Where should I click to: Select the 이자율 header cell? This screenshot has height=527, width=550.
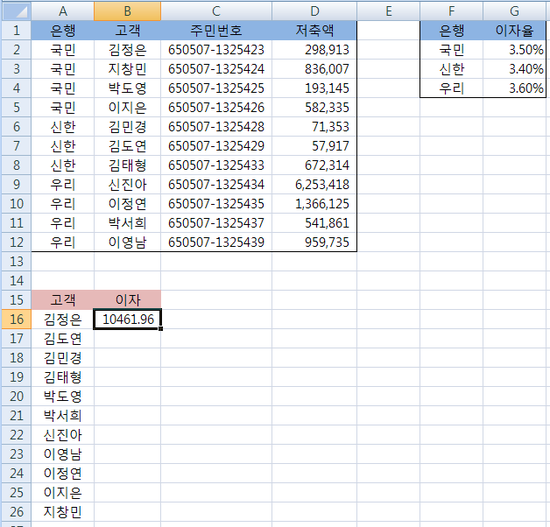tap(514, 31)
